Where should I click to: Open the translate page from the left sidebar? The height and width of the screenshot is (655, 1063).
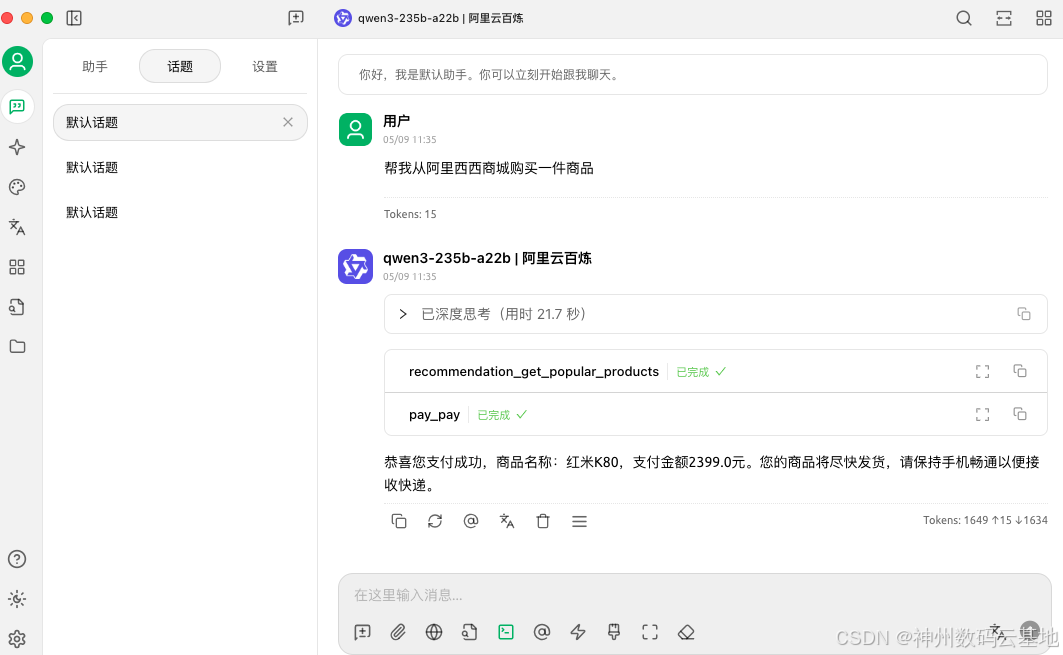click(x=18, y=227)
